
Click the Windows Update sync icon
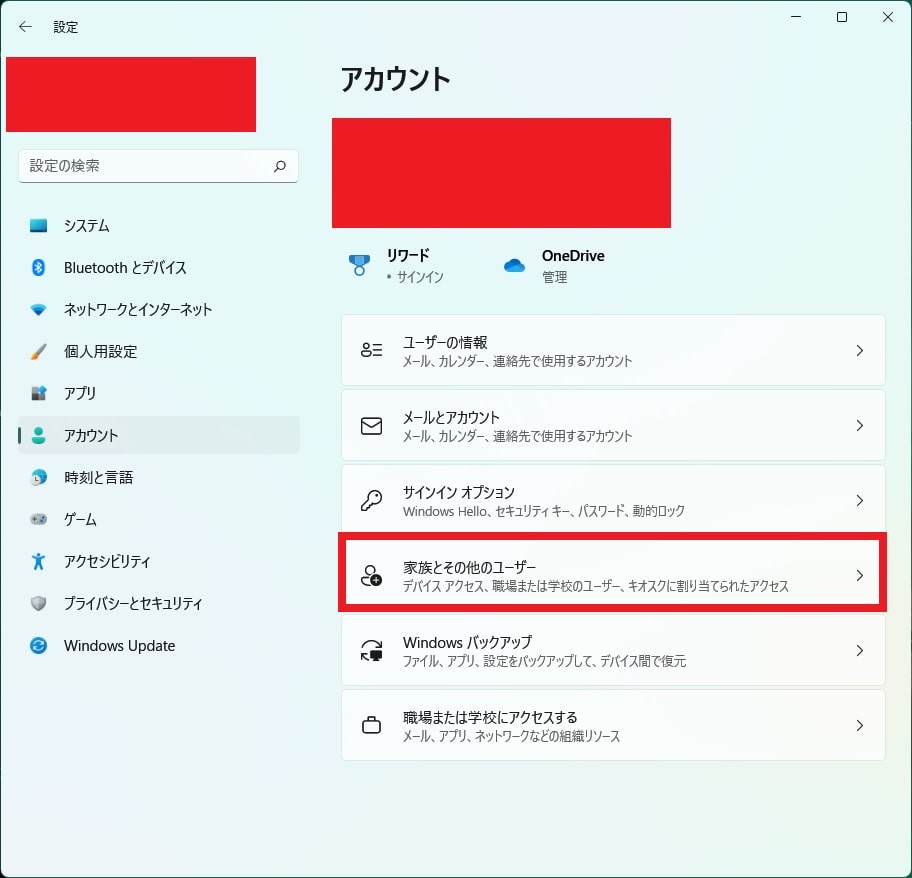click(38, 645)
